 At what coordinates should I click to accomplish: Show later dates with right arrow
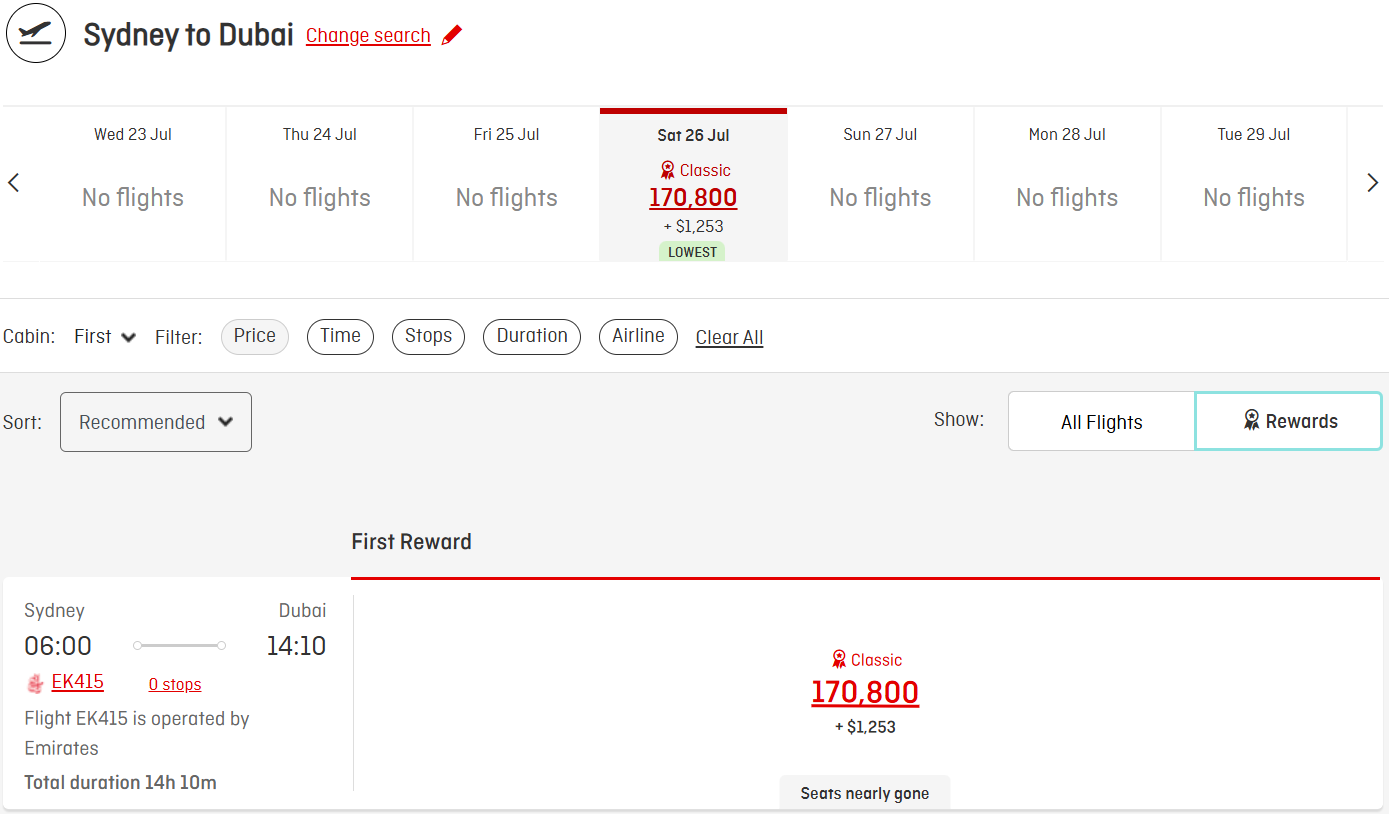click(x=1373, y=183)
